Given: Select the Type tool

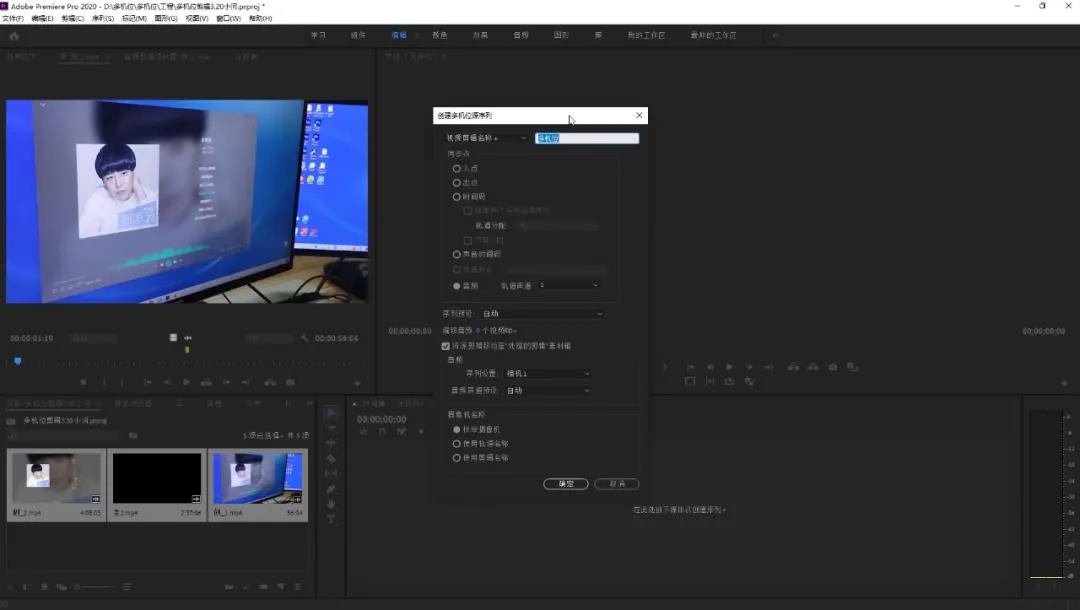Looking at the screenshot, I should (x=331, y=519).
